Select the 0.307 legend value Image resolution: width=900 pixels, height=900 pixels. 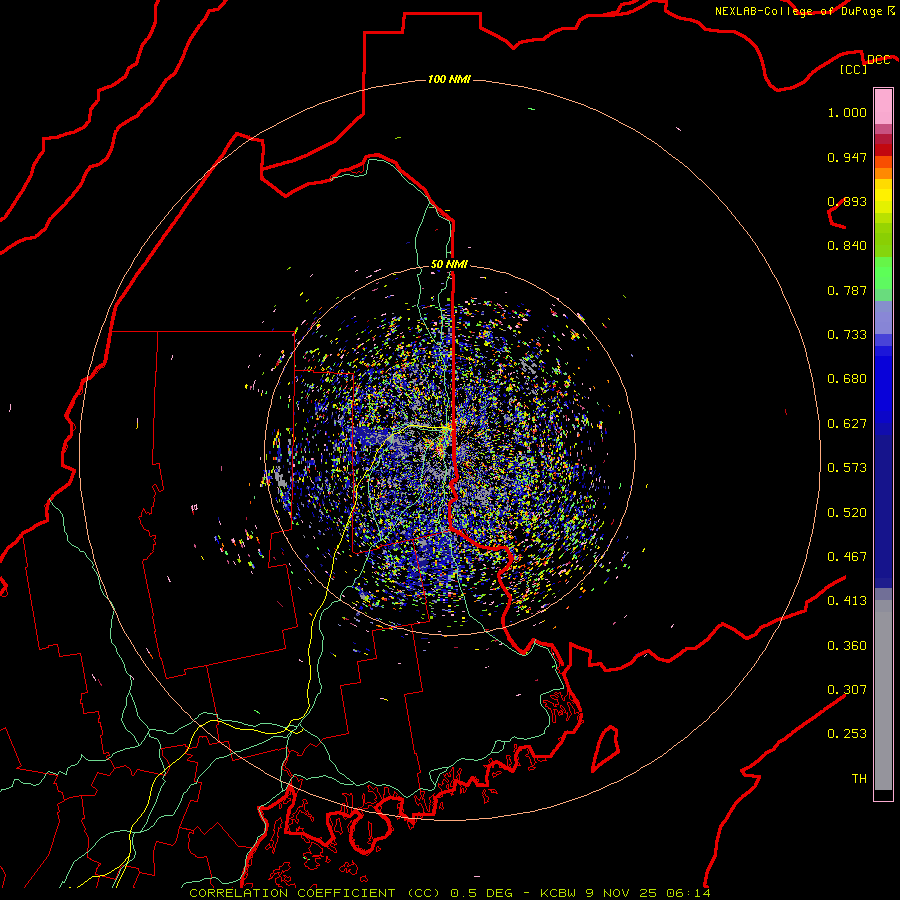(847, 690)
